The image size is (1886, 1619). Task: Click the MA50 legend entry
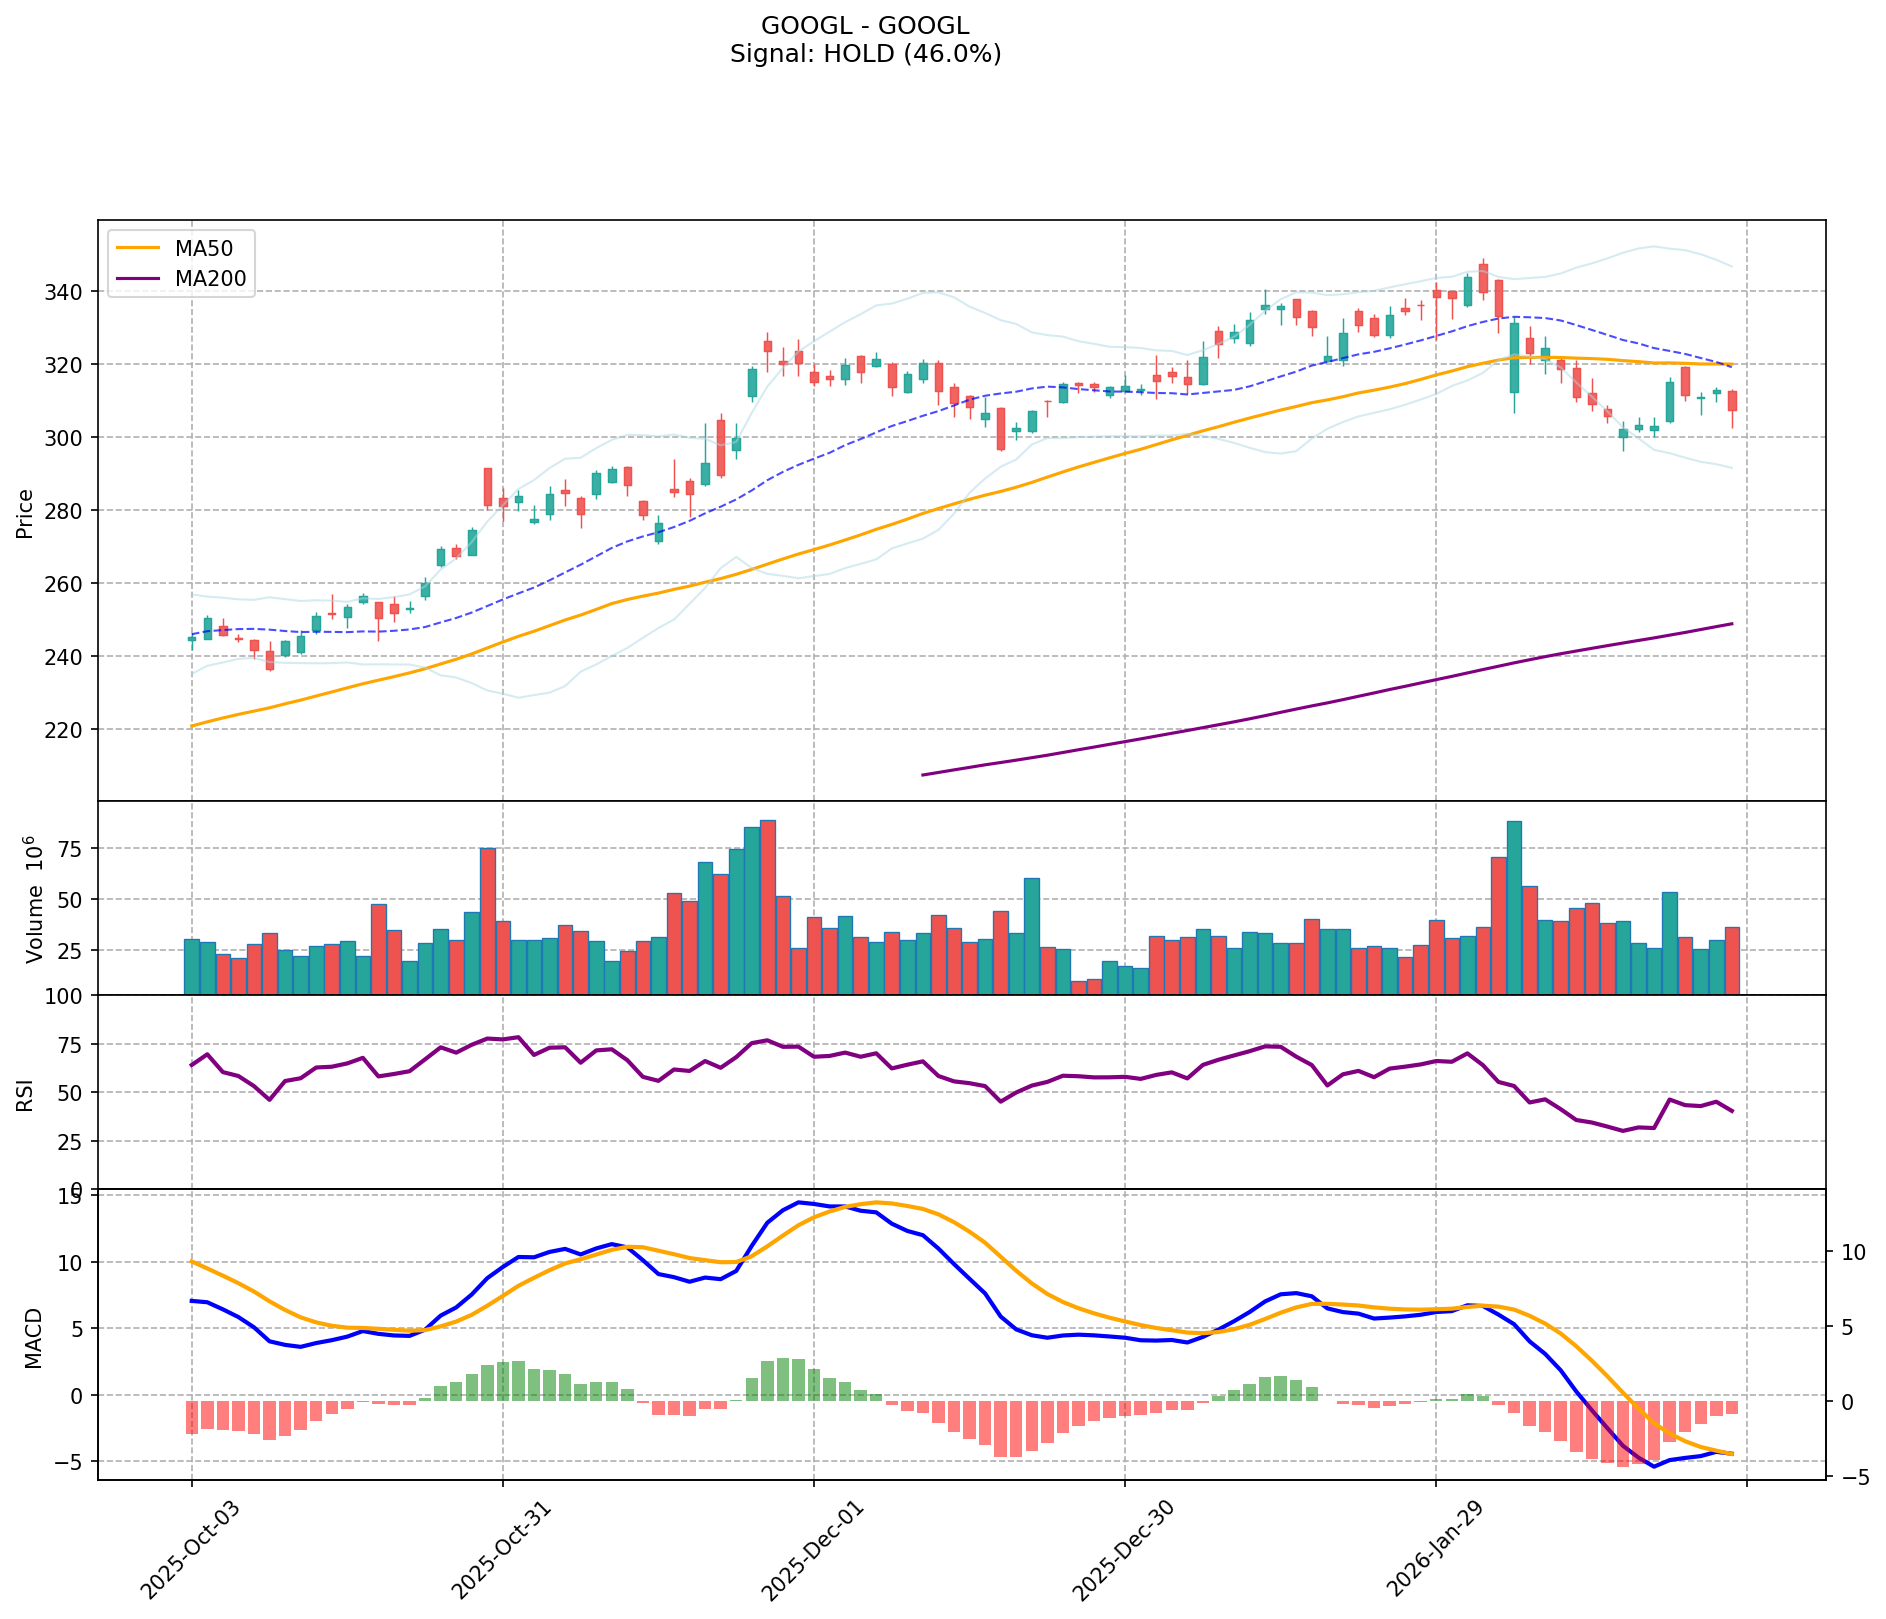(204, 248)
